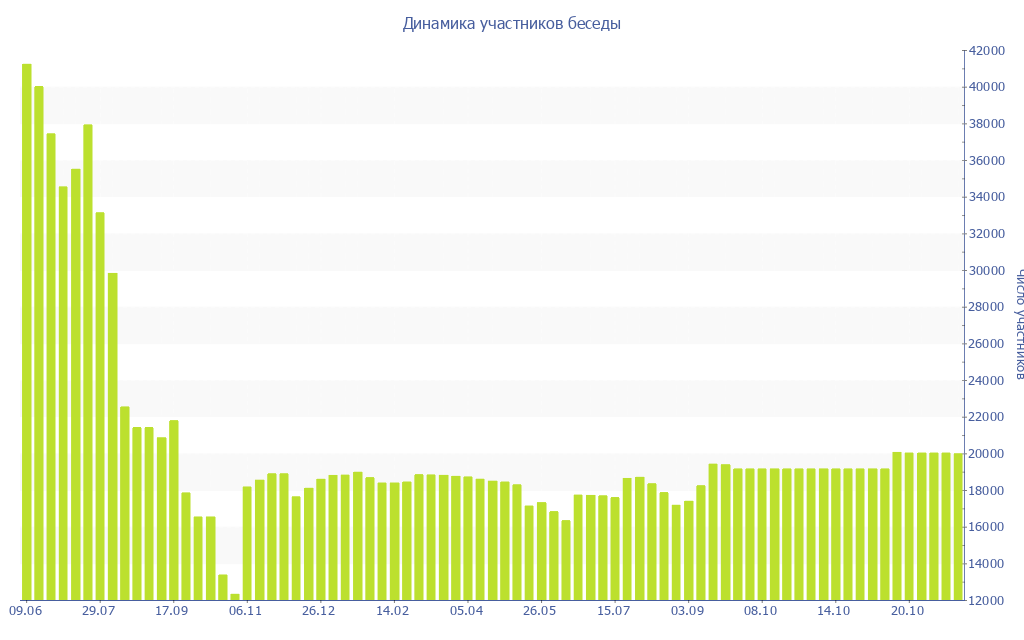The width and height of the screenshot is (1024, 640).
Task: Click the last bar on the right
Action: click(x=958, y=526)
